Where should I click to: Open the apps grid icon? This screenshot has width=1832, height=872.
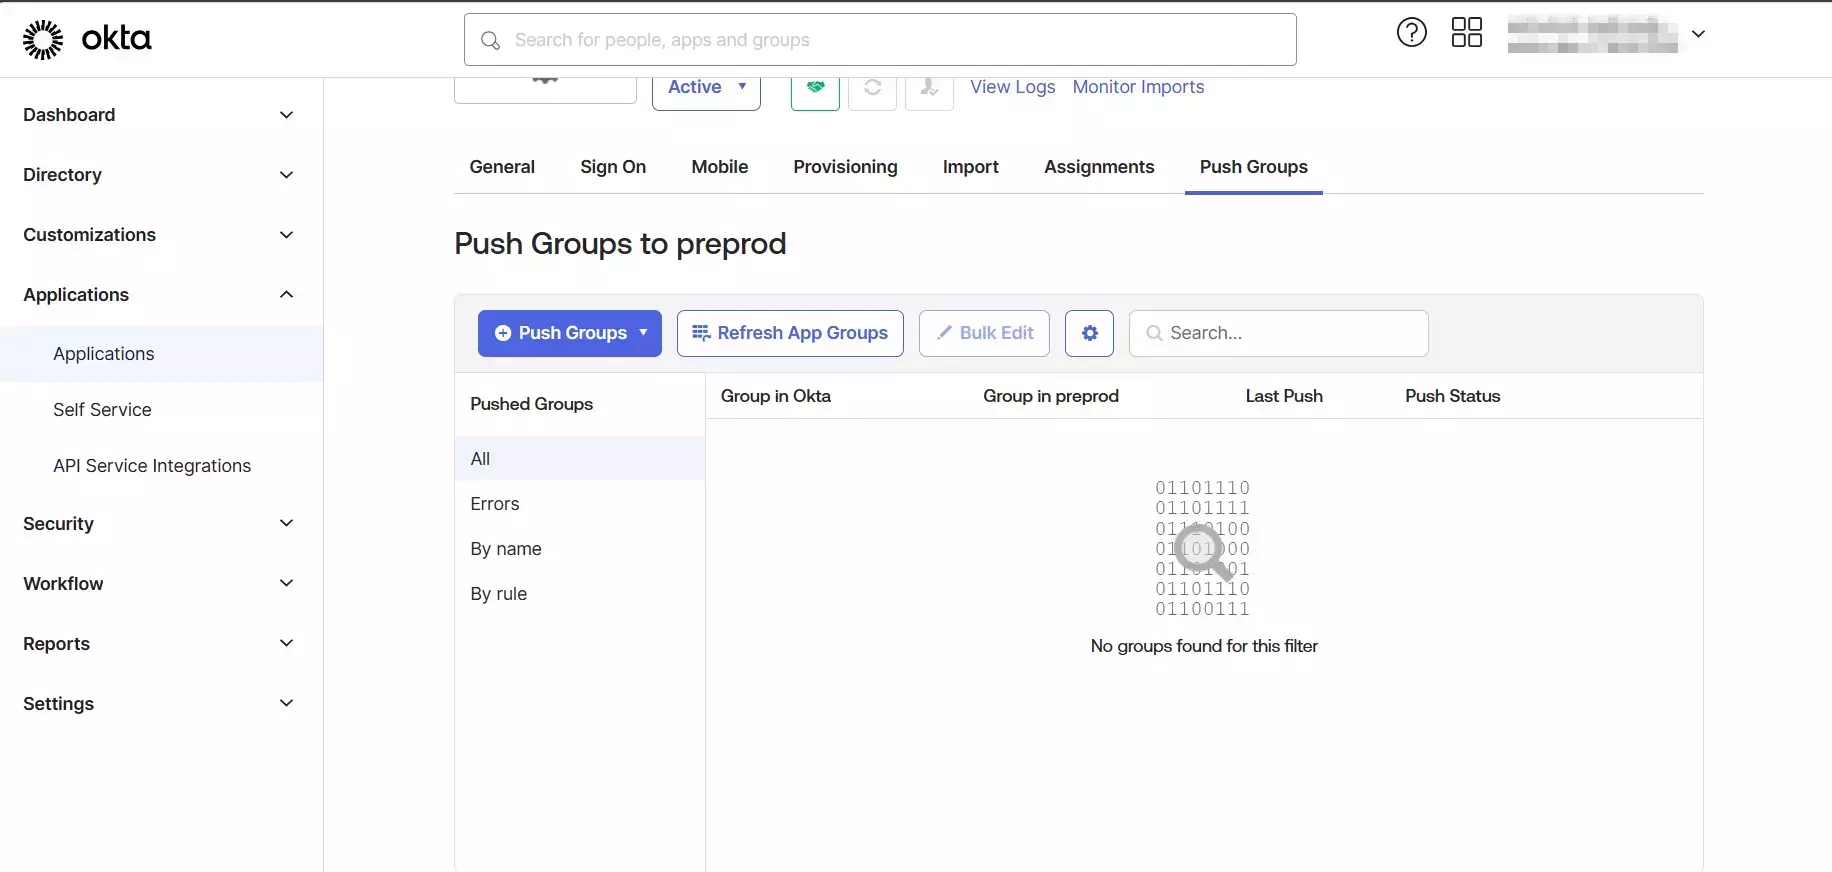pos(1466,33)
